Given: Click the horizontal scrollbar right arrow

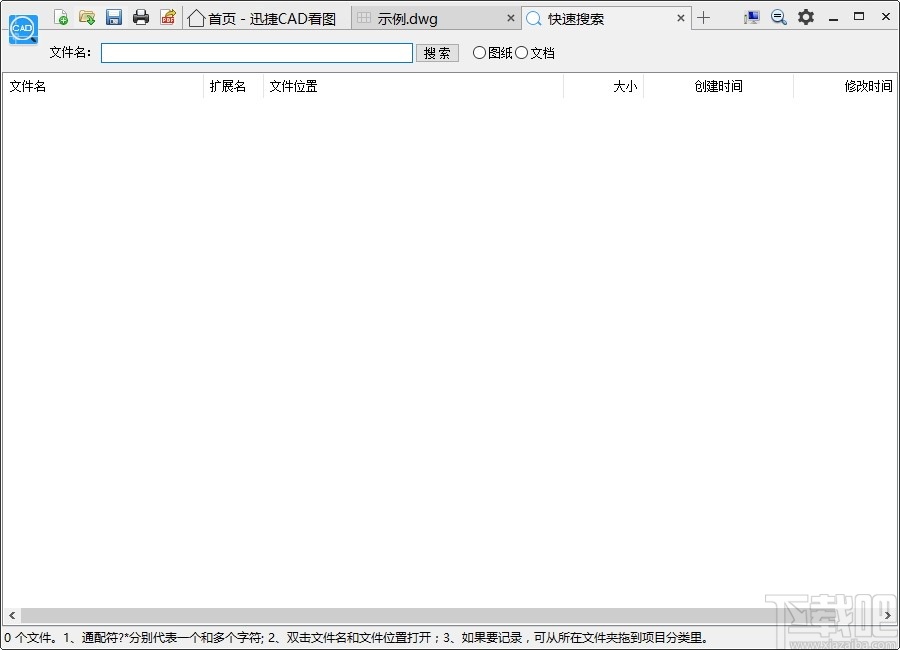Looking at the screenshot, I should pyautogui.click(x=888, y=616).
